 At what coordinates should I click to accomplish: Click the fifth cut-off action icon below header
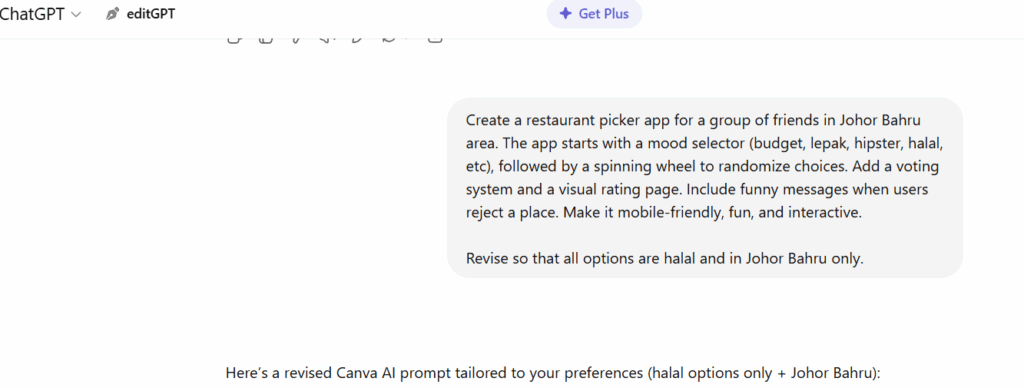point(357,40)
